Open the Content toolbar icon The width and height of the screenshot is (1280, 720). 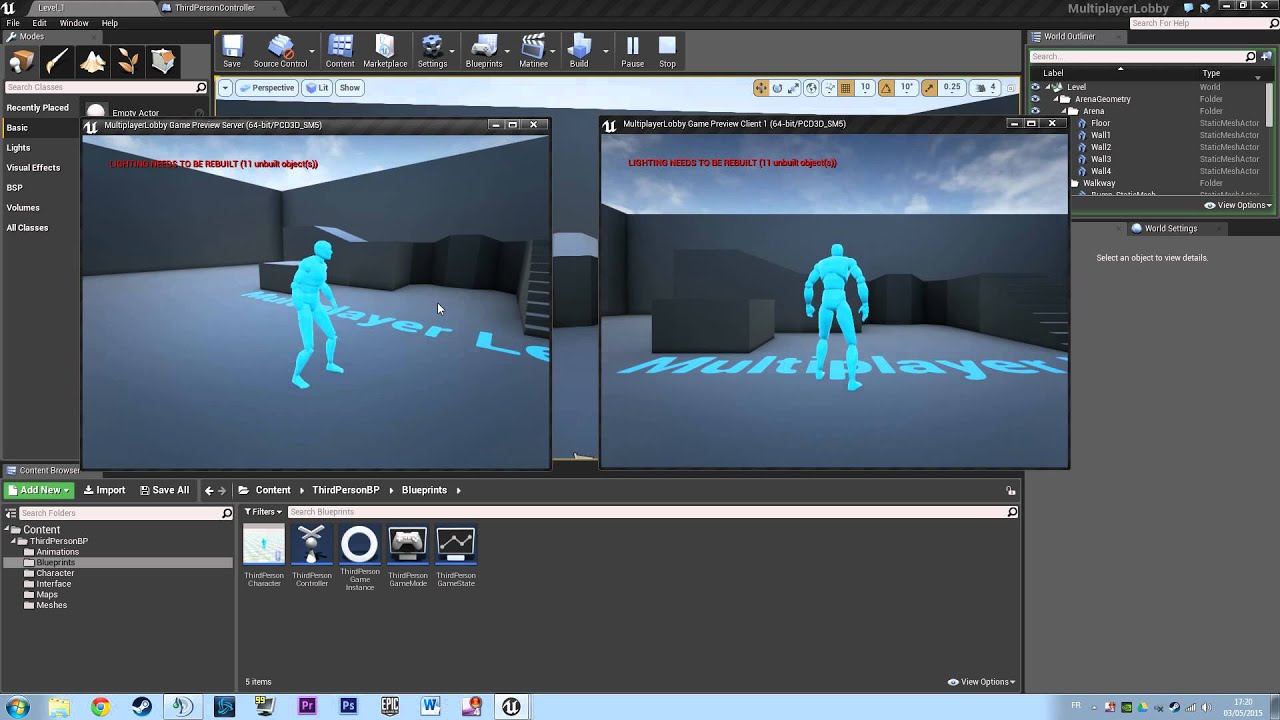click(340, 52)
